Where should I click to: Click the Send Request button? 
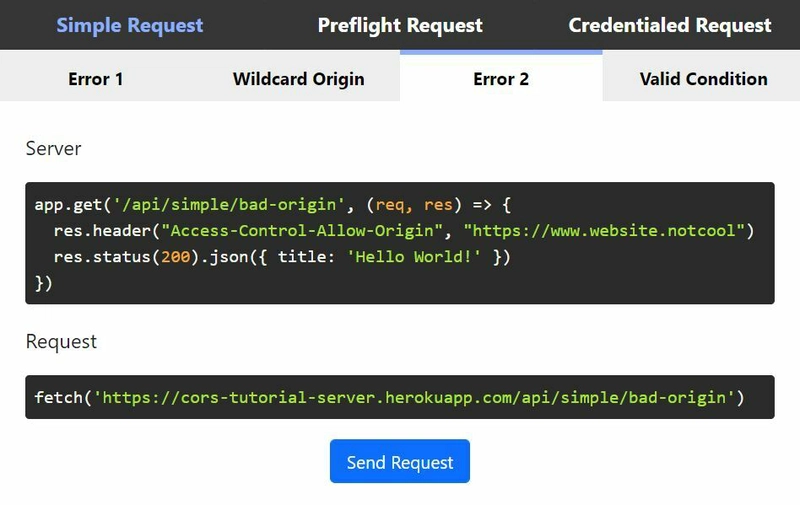tap(400, 461)
